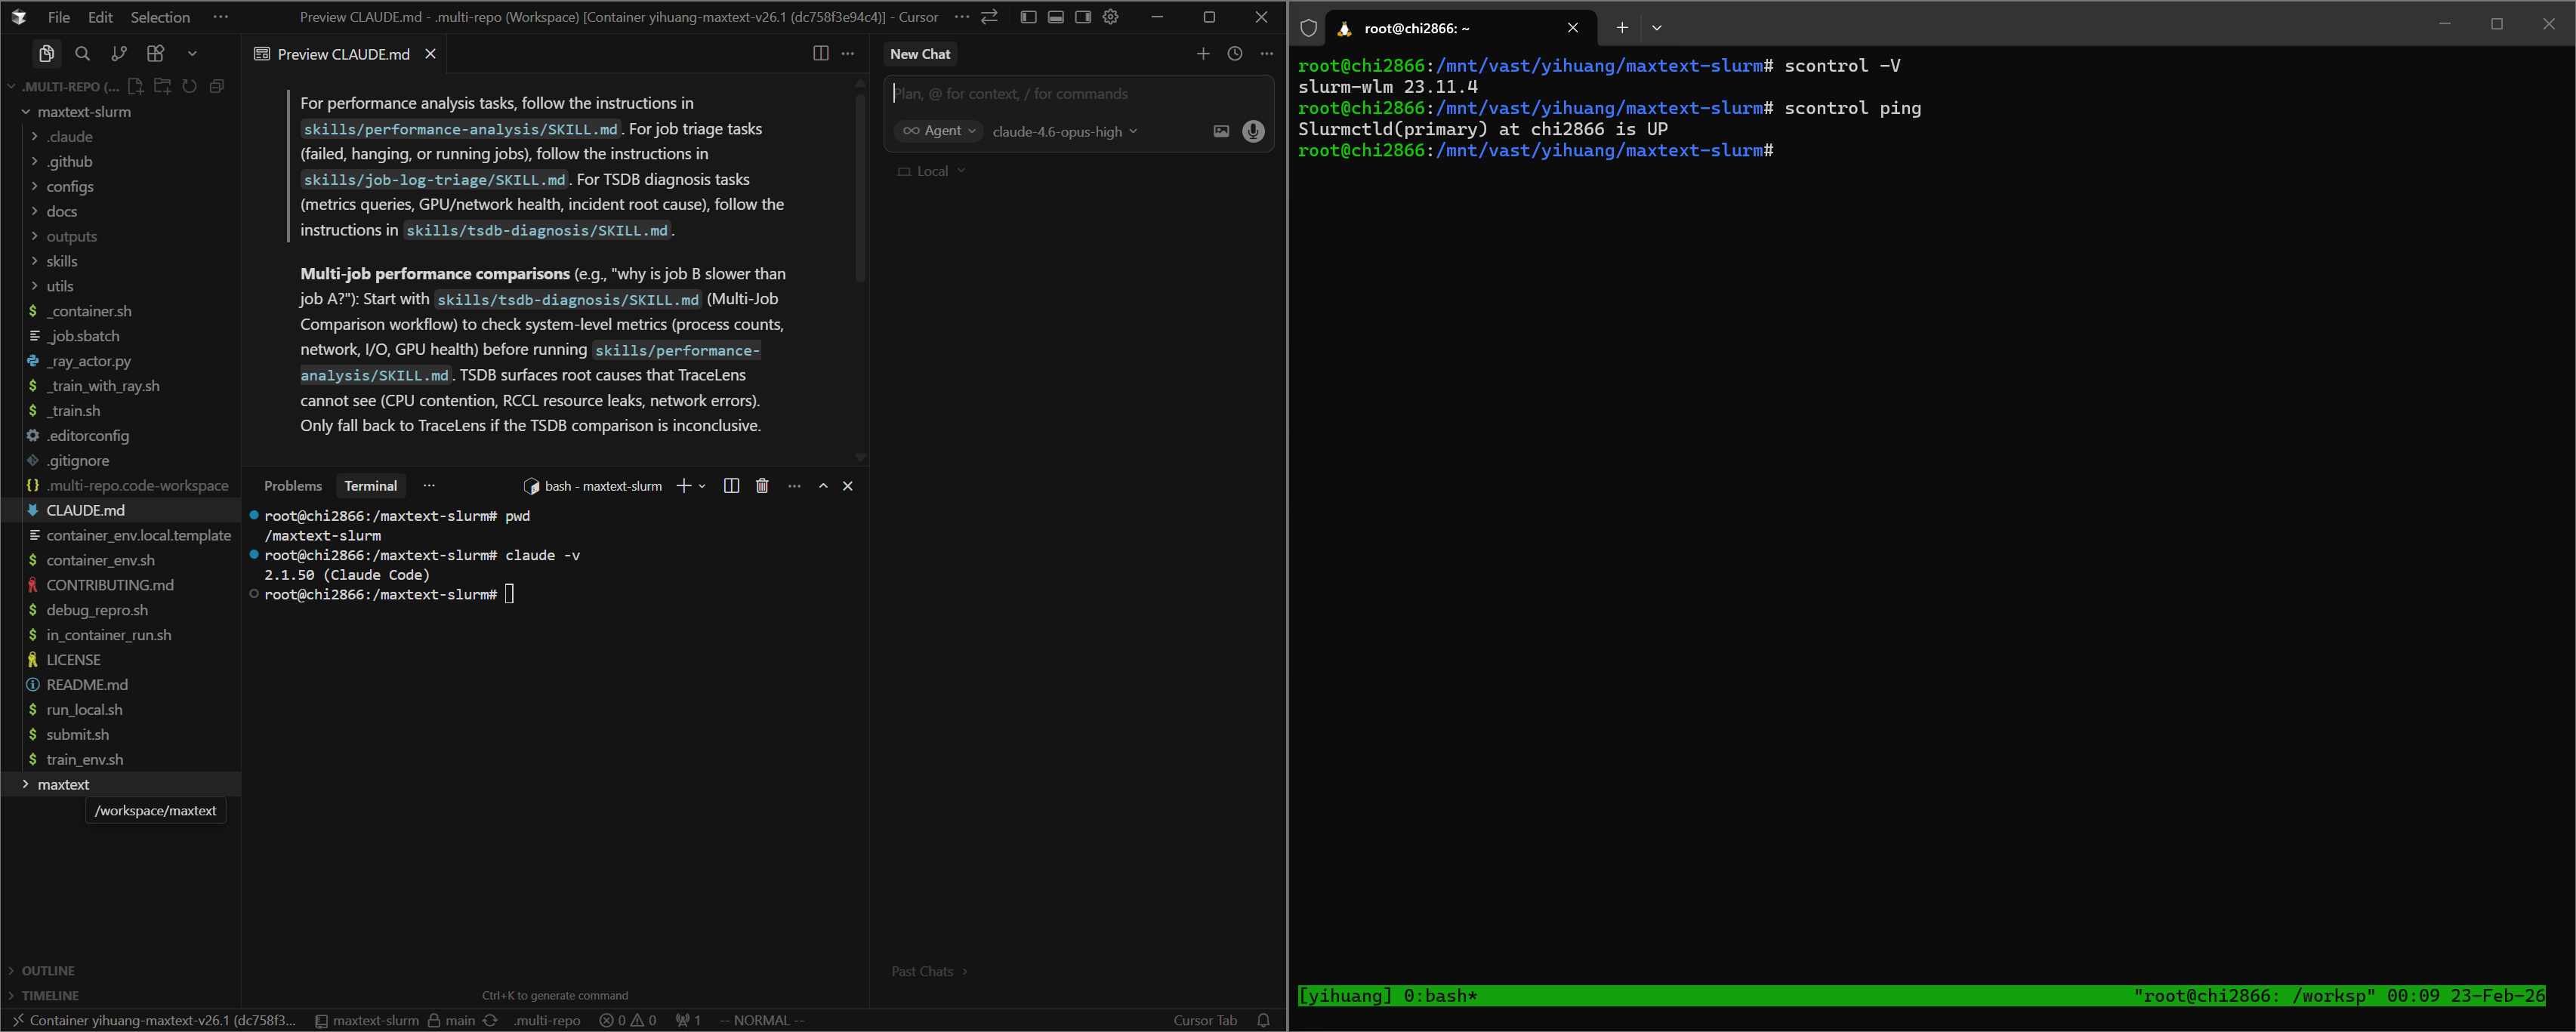Toggle the bottom panel visibility
Image resolution: width=2576 pixels, height=1032 pixels.
pos(1055,17)
